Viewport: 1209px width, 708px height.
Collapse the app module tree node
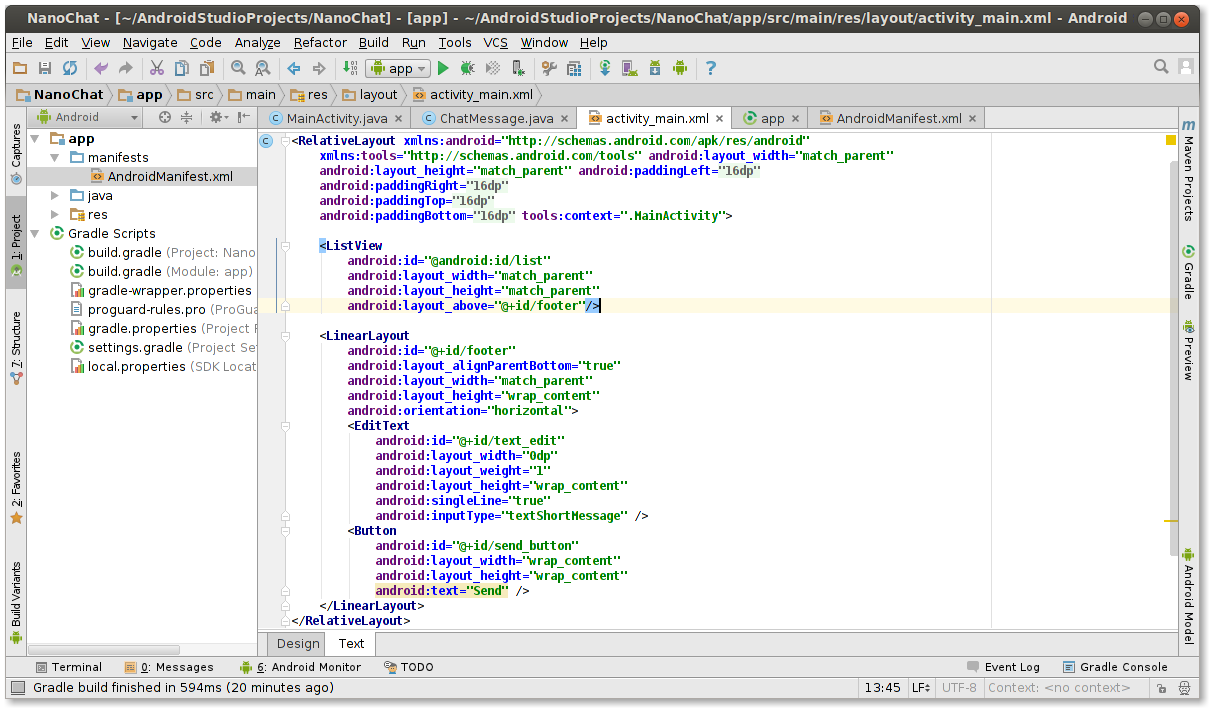pyautogui.click(x=36, y=139)
